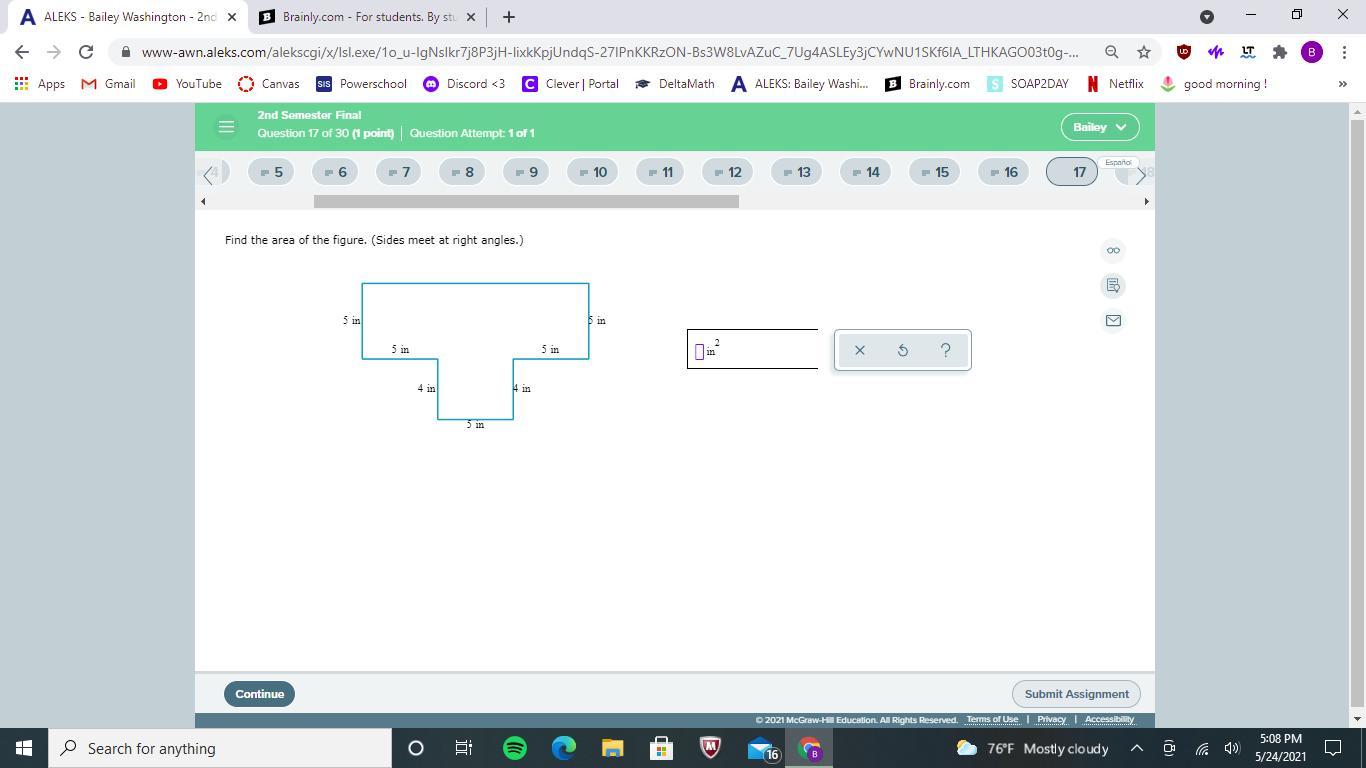
Task: Show hidden system tray icons
Action: [x=1137, y=748]
